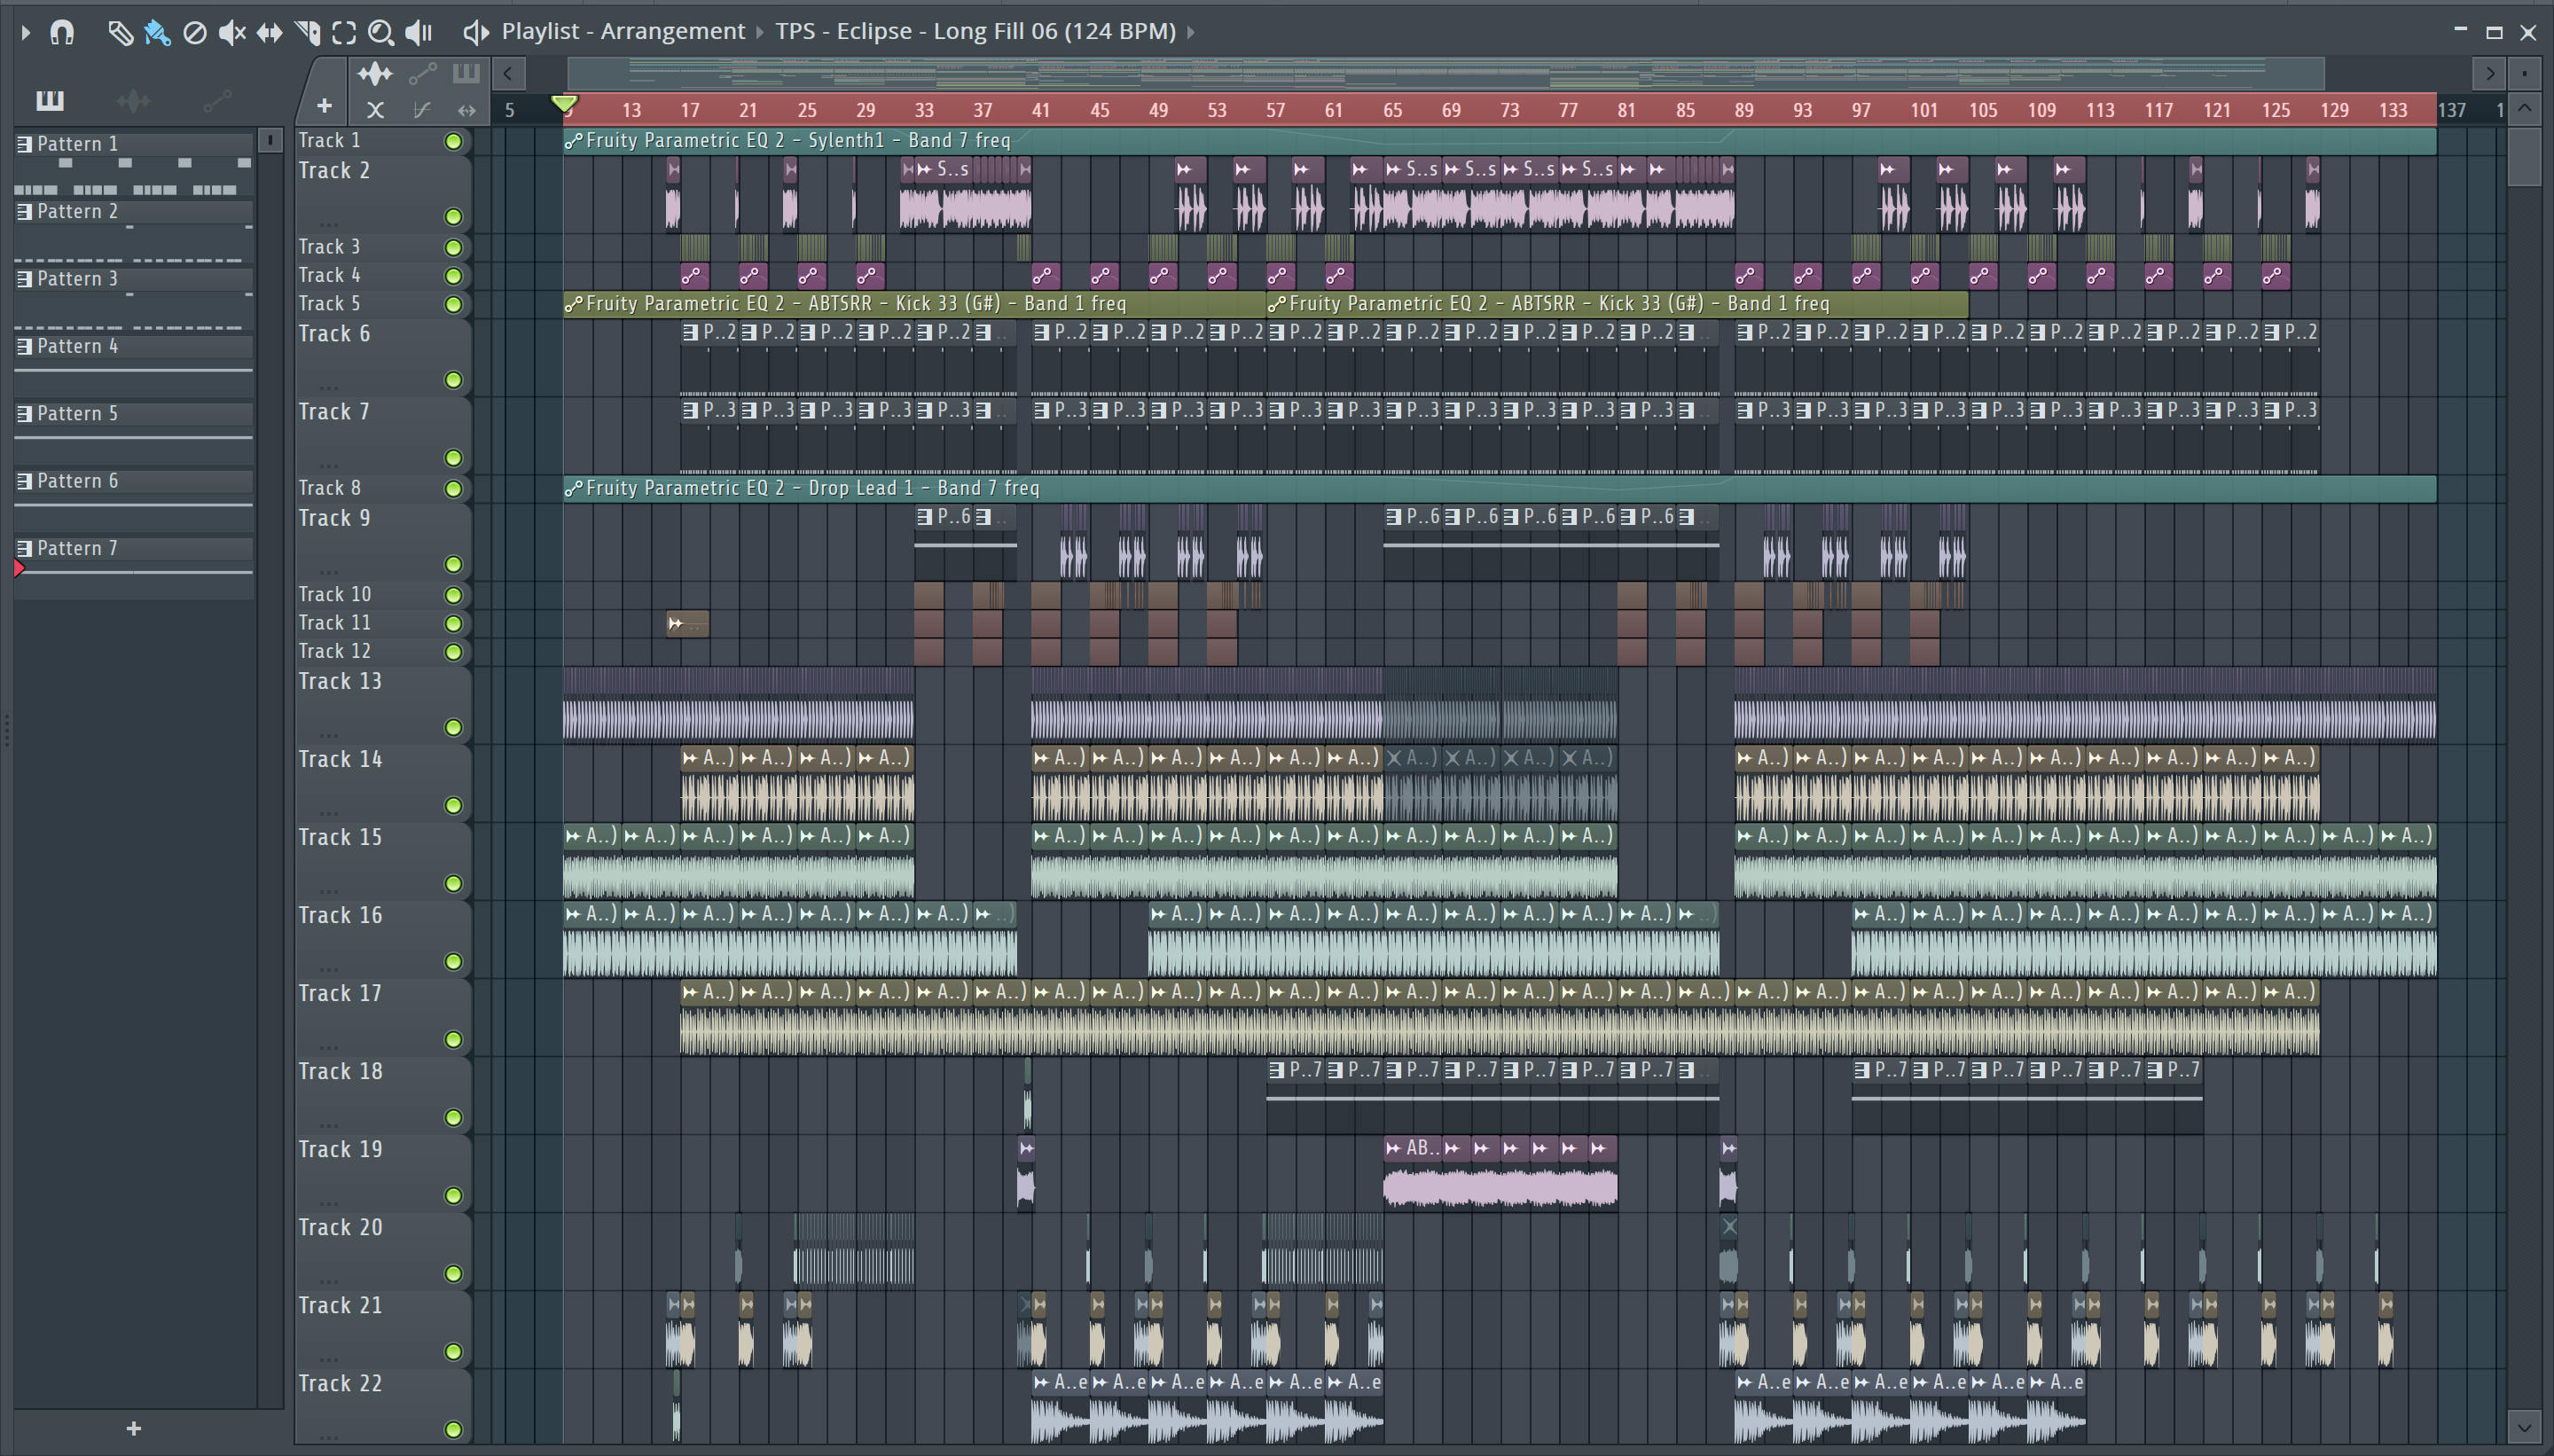This screenshot has height=1456, width=2554.
Task: Open Track 14 options via its dots
Action: click(x=329, y=813)
